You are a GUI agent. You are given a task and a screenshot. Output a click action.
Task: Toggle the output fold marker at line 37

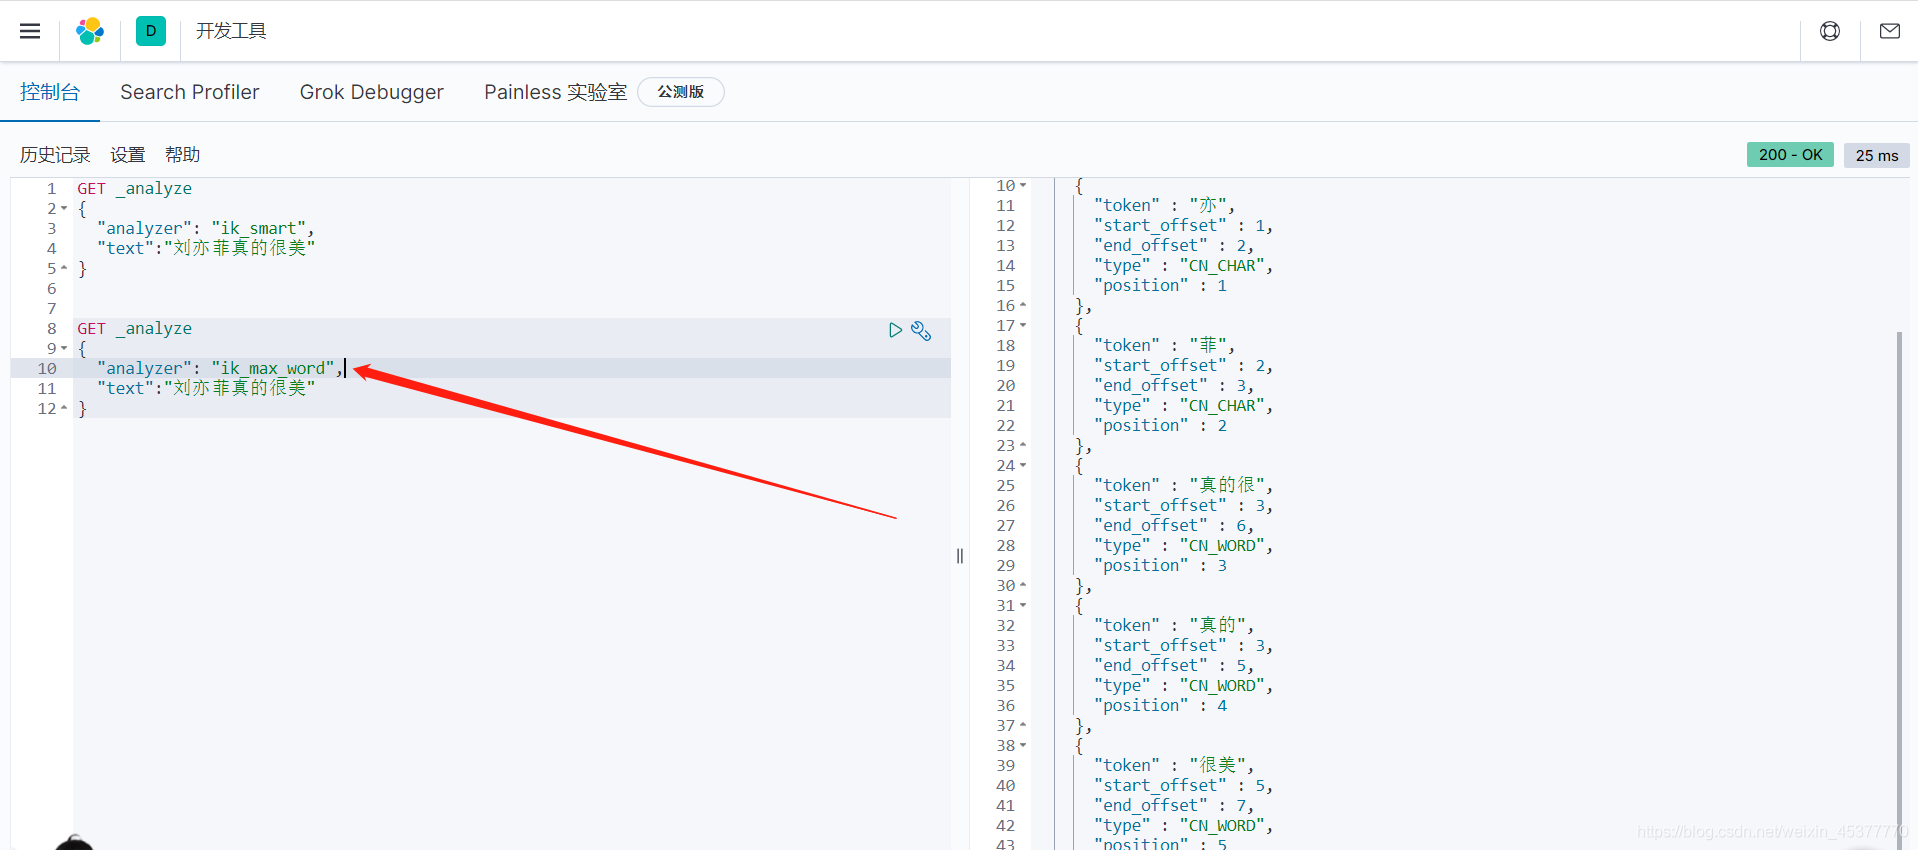coord(1023,725)
